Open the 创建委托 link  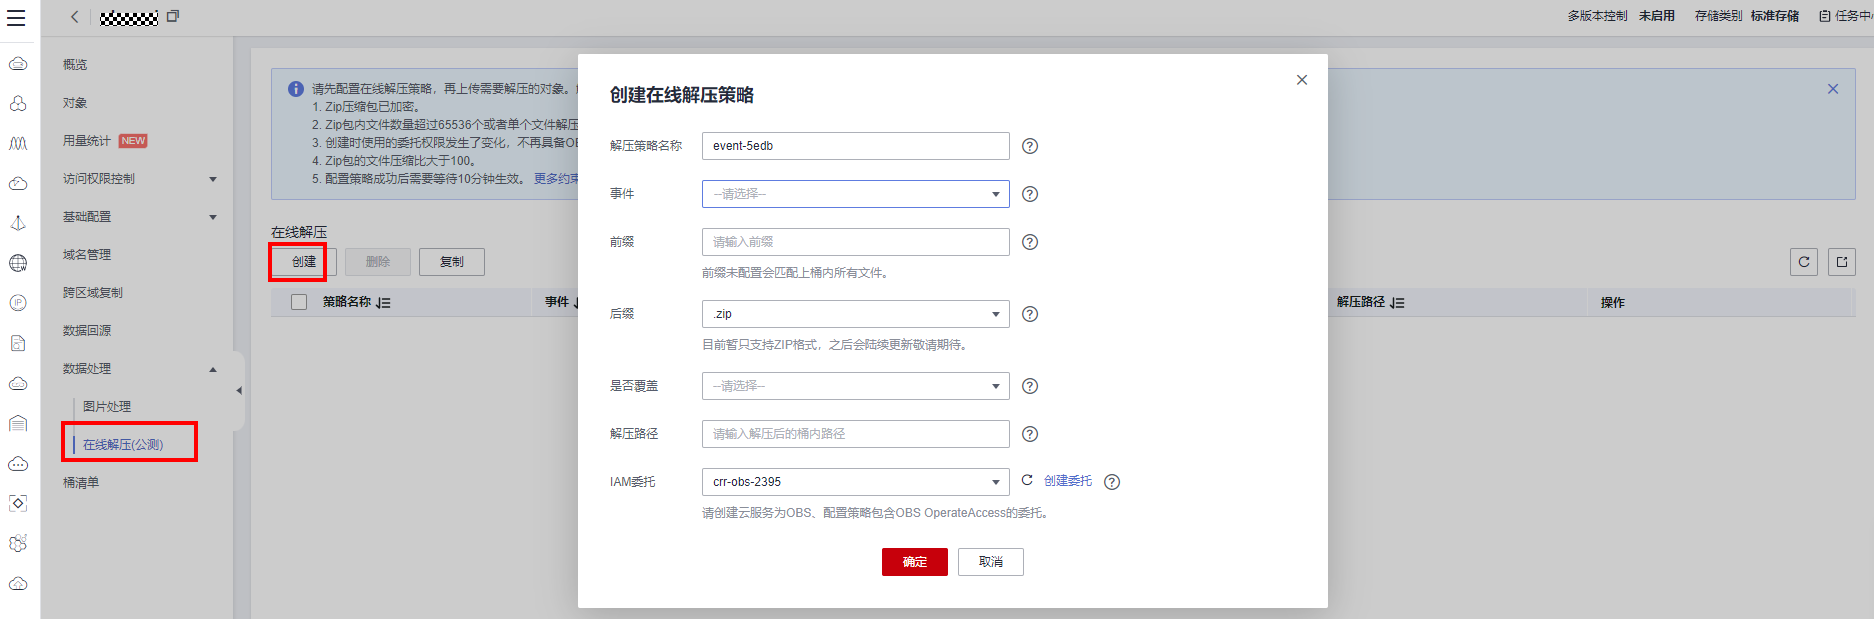(1068, 481)
